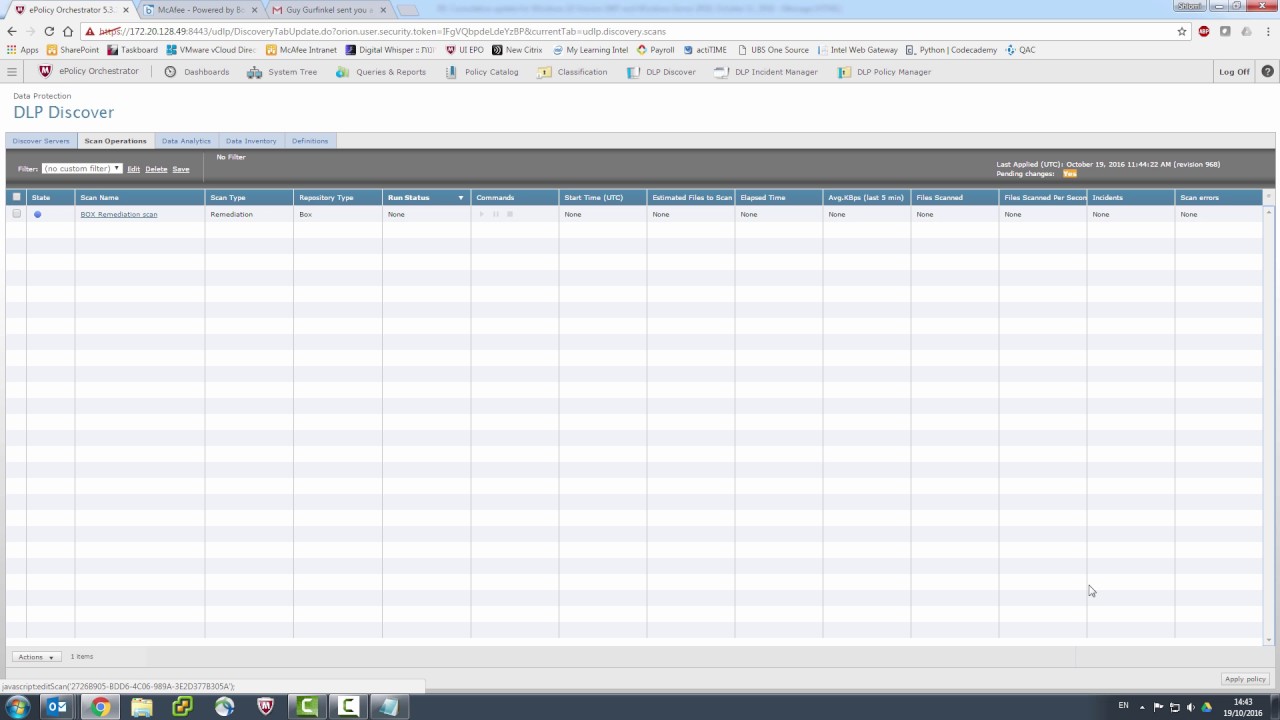Click the Apply policy button

click(1245, 679)
